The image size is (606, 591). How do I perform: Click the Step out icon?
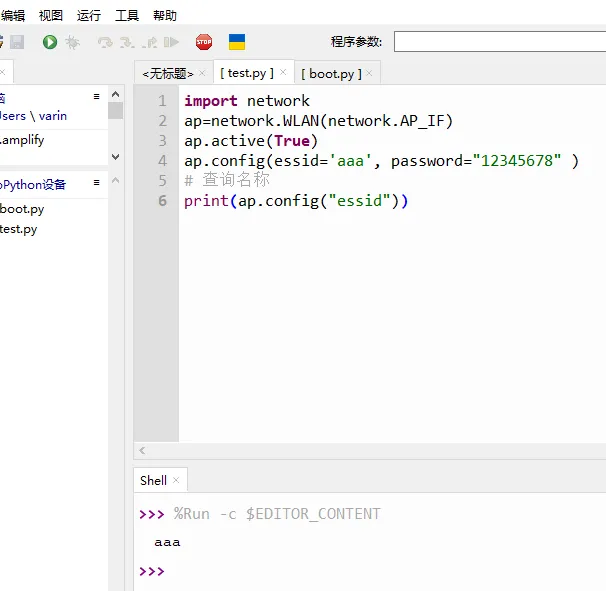pos(149,42)
